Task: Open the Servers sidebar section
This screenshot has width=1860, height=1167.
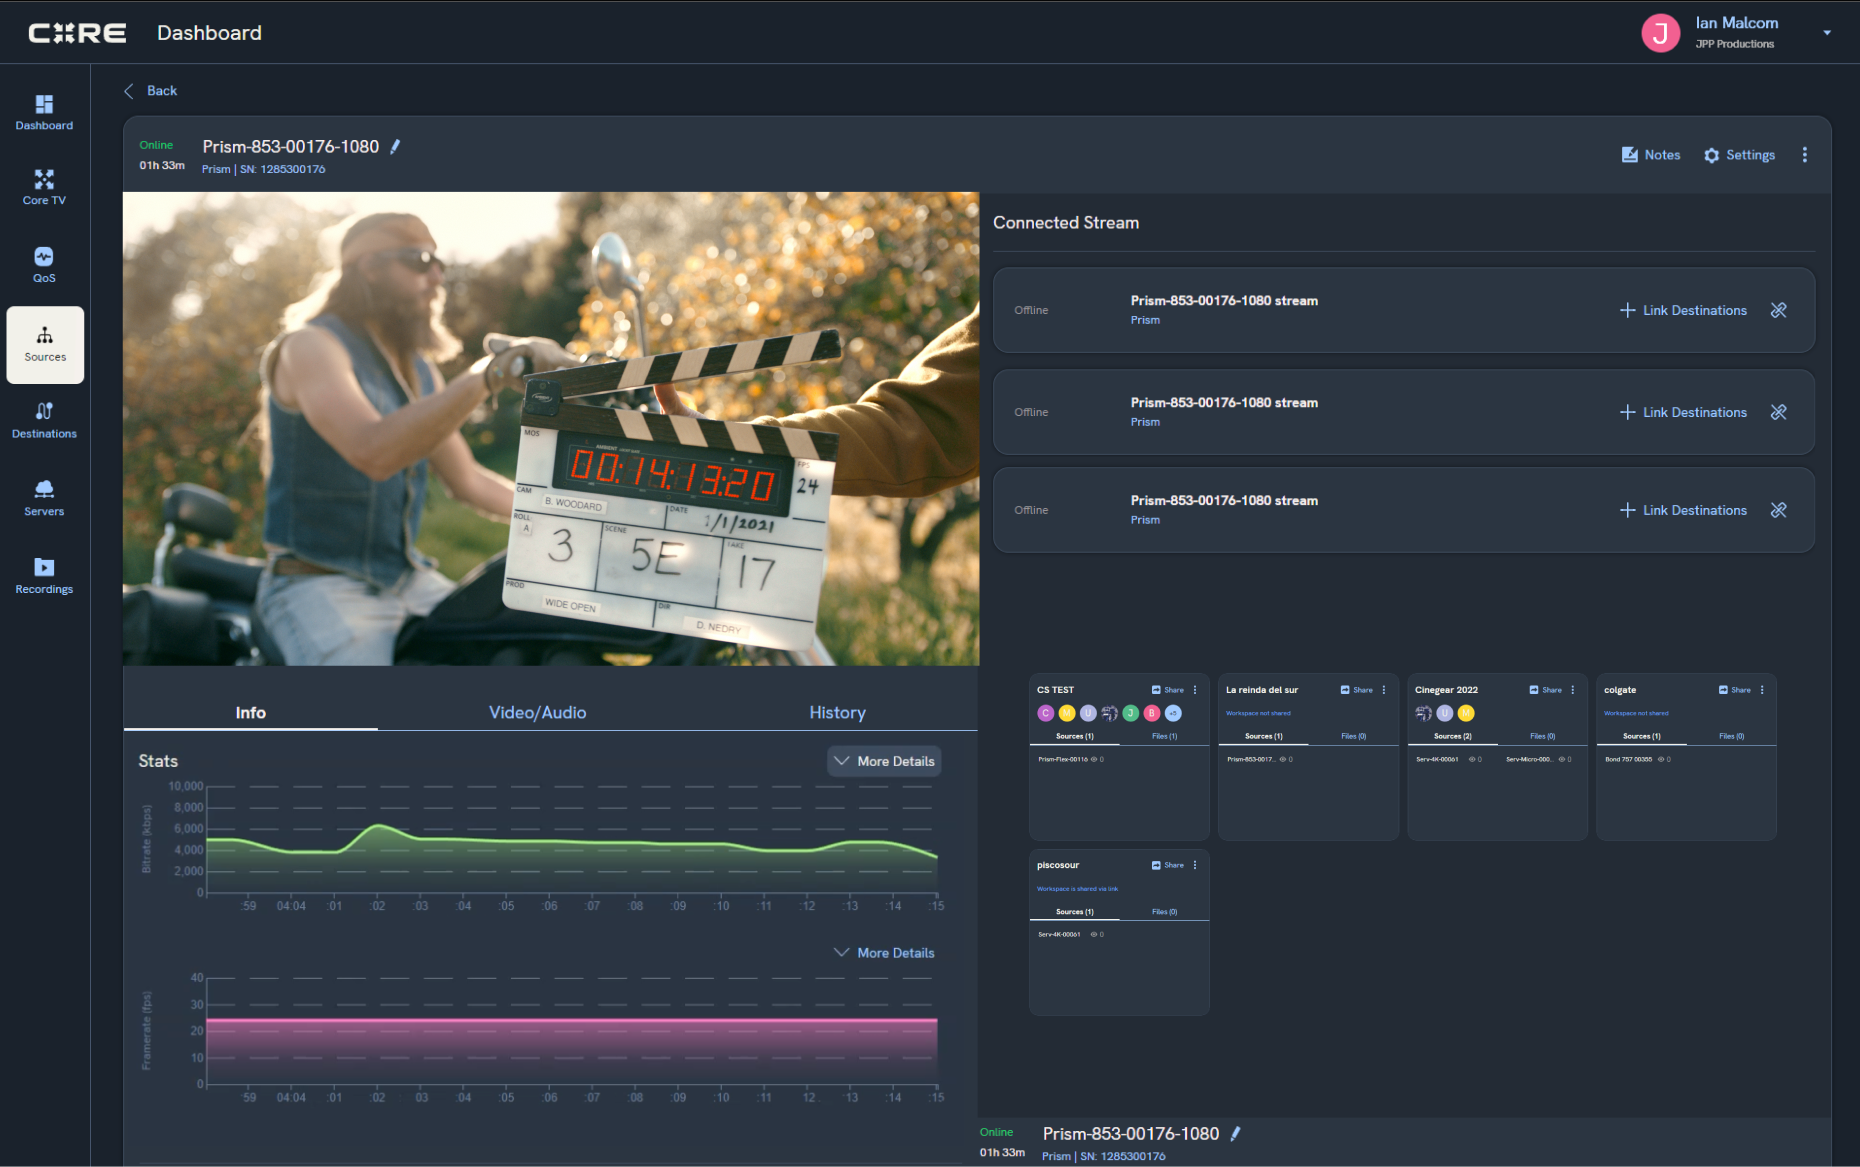Action: pos(44,497)
